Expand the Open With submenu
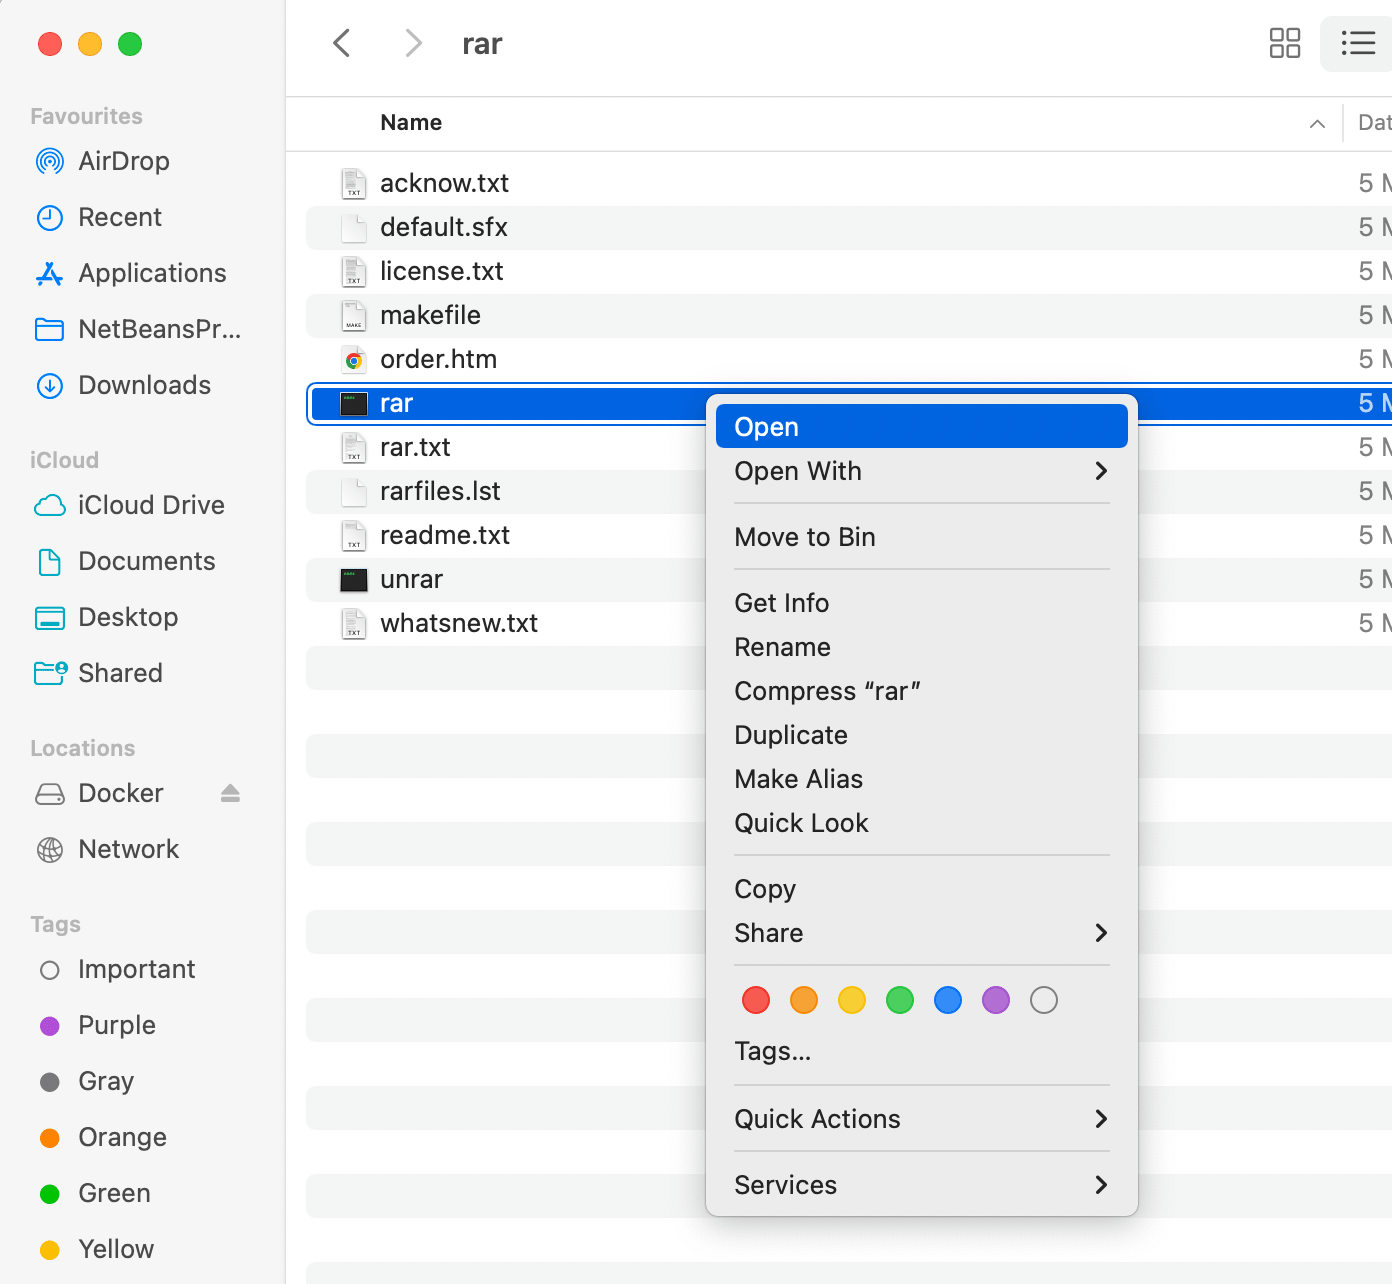The image size is (1392, 1284). coord(1101,471)
